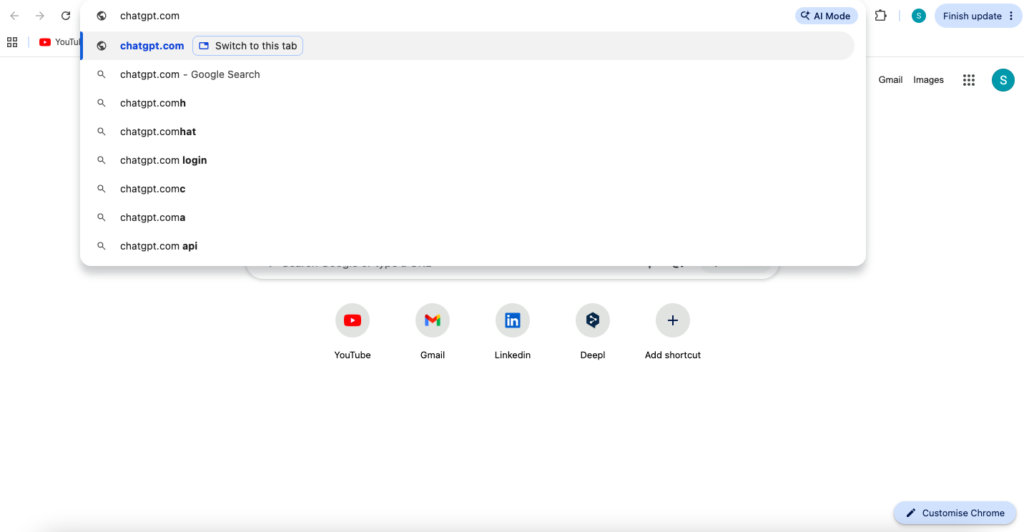1024x532 pixels.
Task: Select the 'chatgpt.comhat' suggestion
Action: 467,132
